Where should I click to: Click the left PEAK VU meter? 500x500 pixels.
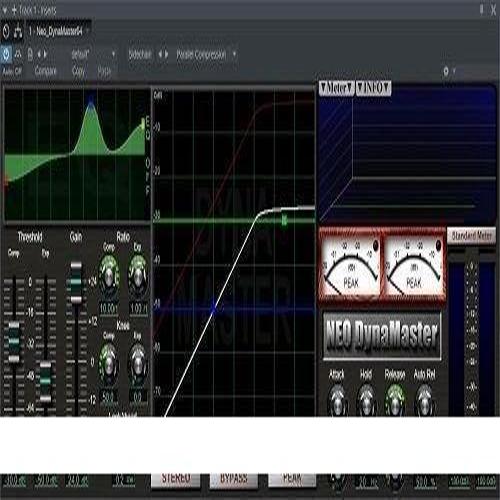[x=350, y=266]
